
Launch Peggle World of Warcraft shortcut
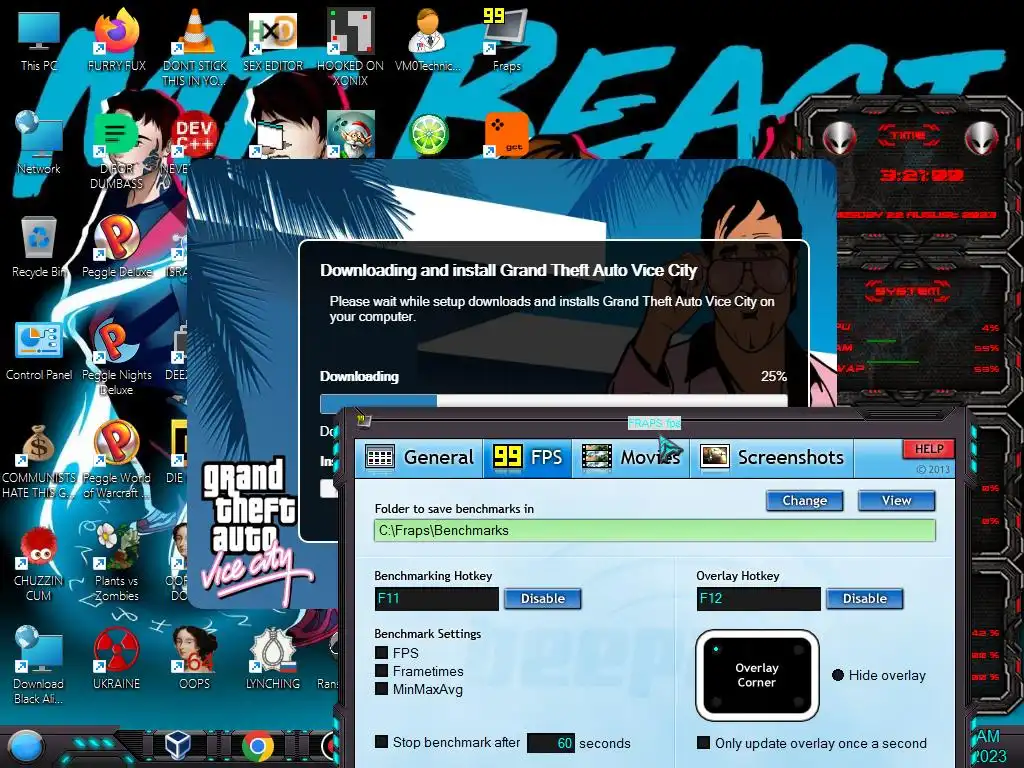116,460
